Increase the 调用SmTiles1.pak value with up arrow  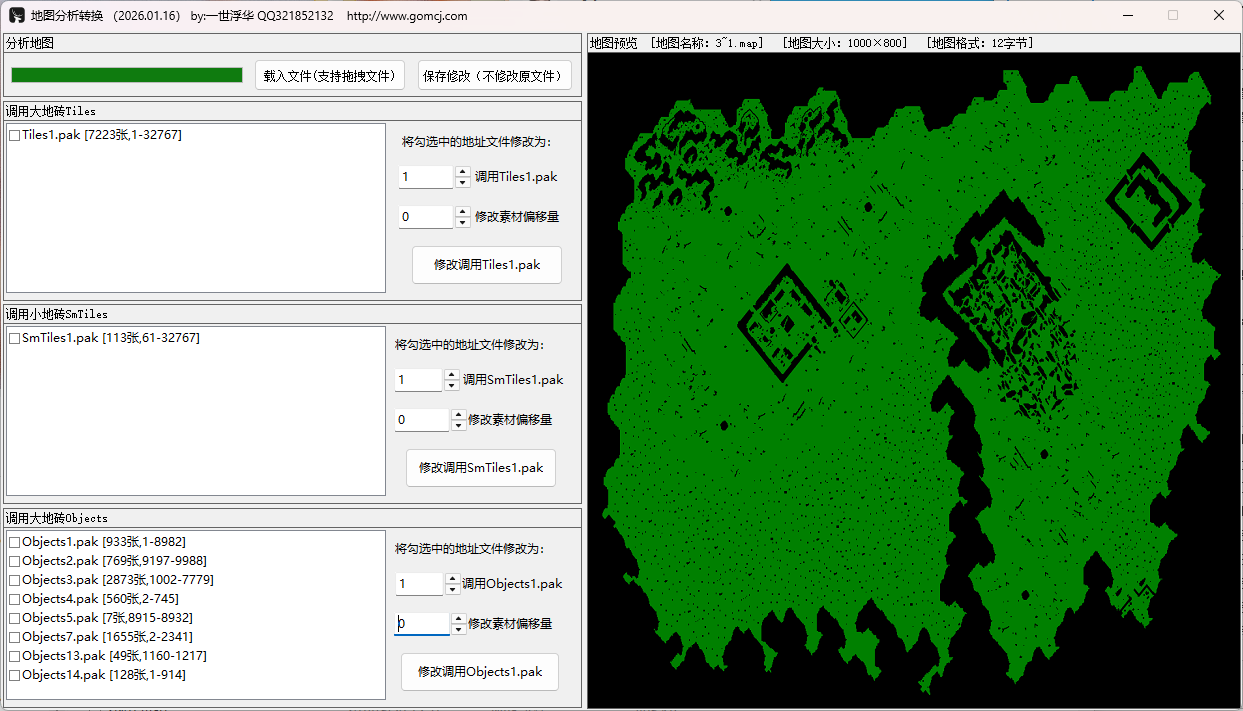tap(451, 375)
